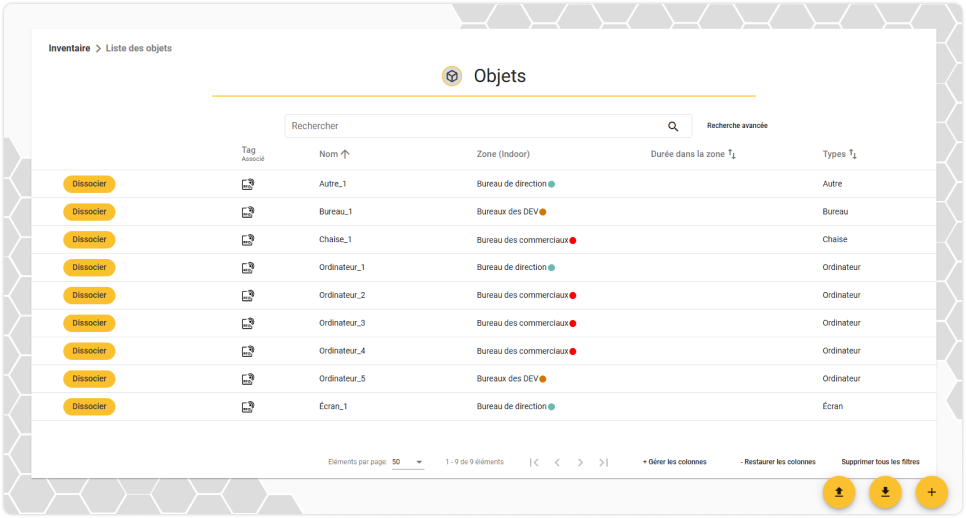
Task: Click the Objets cube icon
Action: point(452,76)
